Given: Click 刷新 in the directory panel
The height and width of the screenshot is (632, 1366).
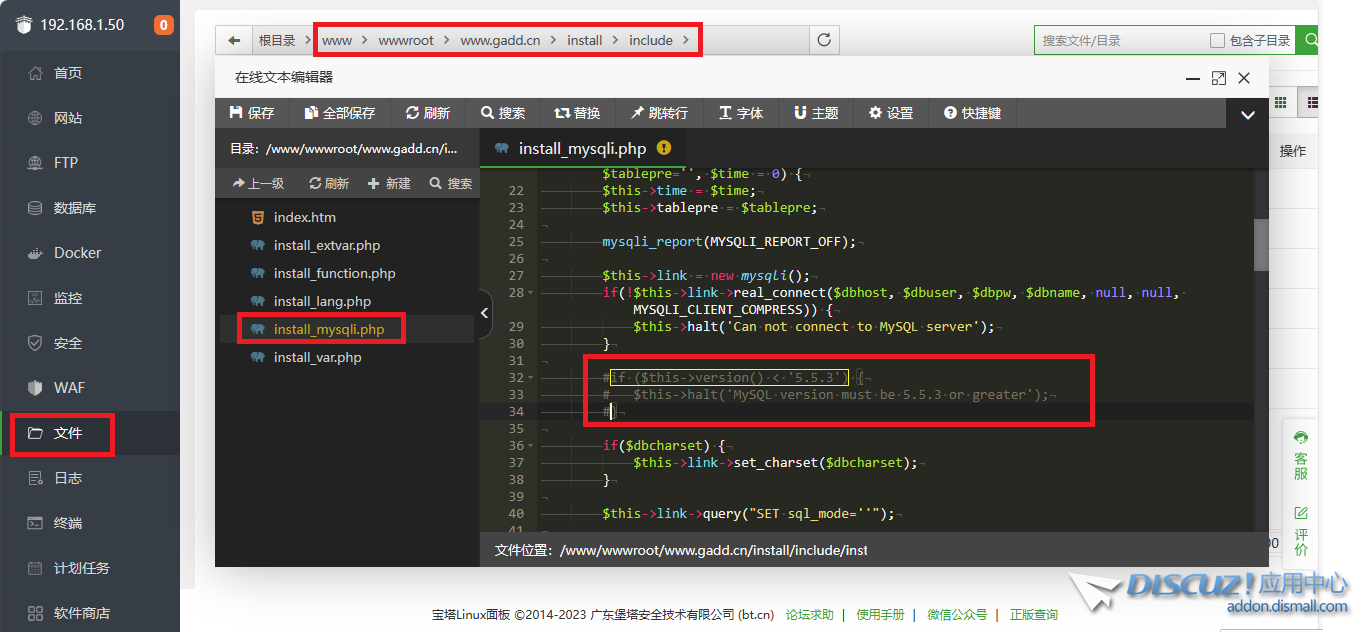Looking at the screenshot, I should (x=329, y=183).
